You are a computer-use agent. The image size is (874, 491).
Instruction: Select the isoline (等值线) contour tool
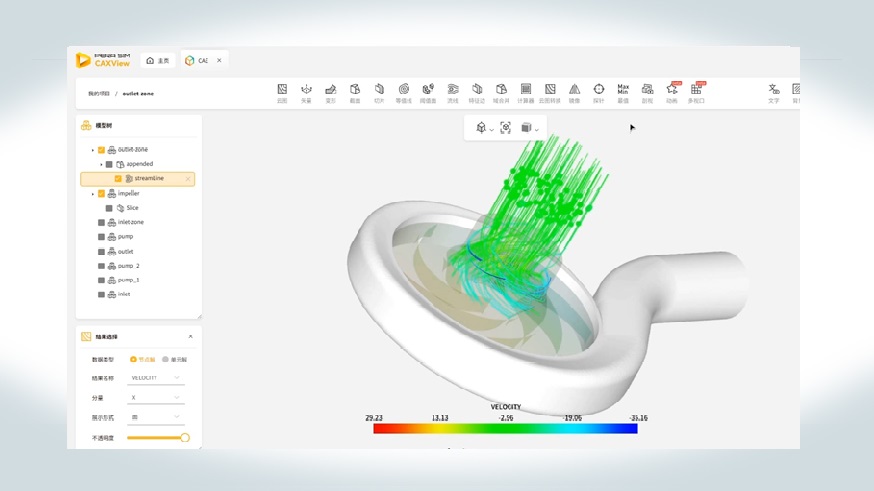point(403,93)
